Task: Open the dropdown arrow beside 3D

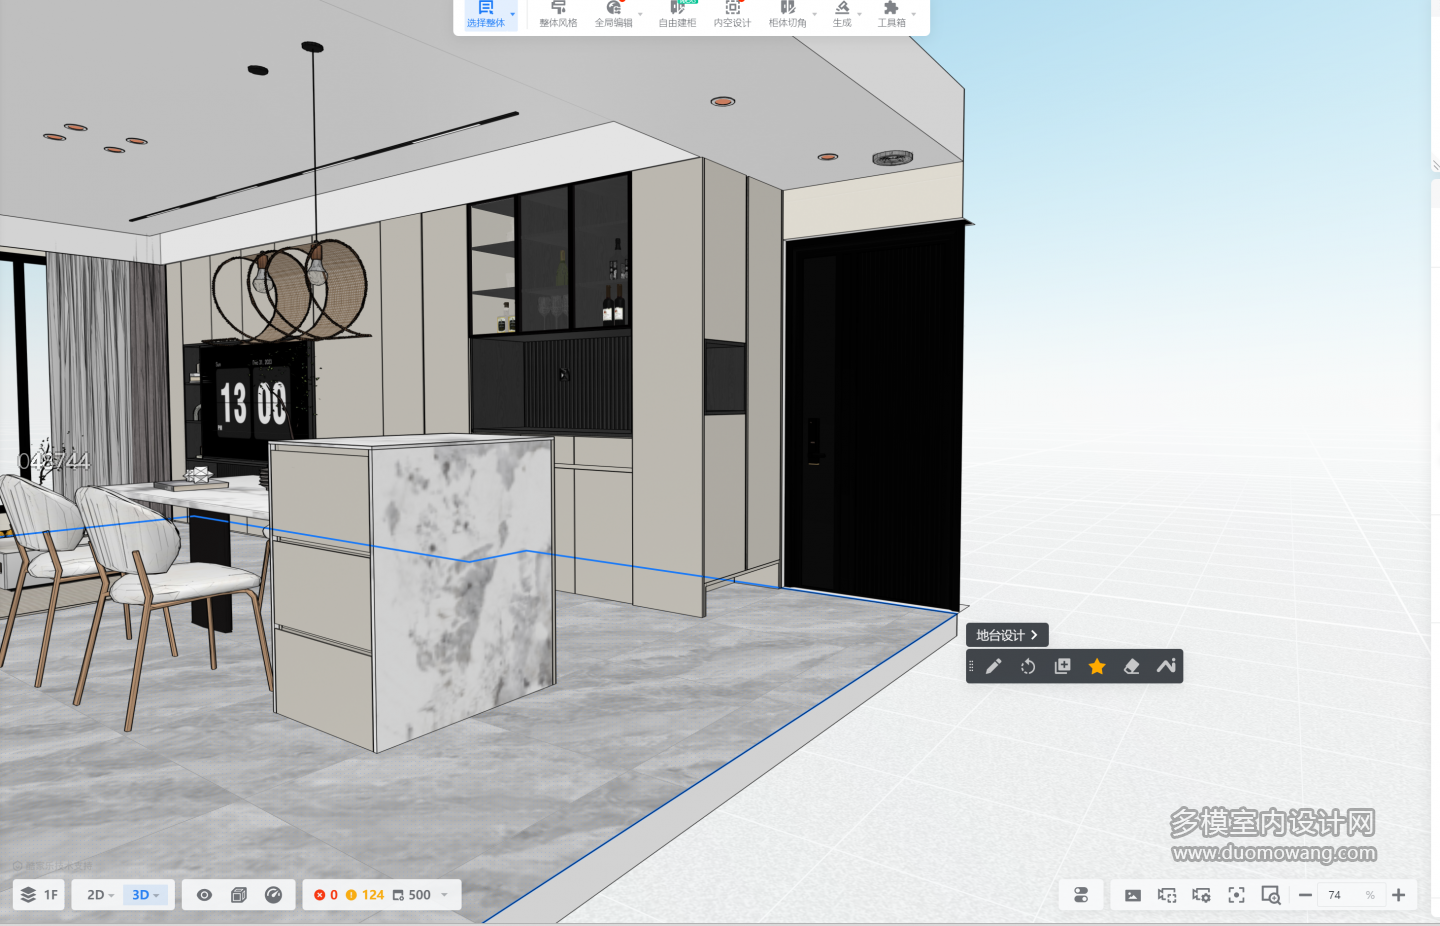Action: pos(156,896)
